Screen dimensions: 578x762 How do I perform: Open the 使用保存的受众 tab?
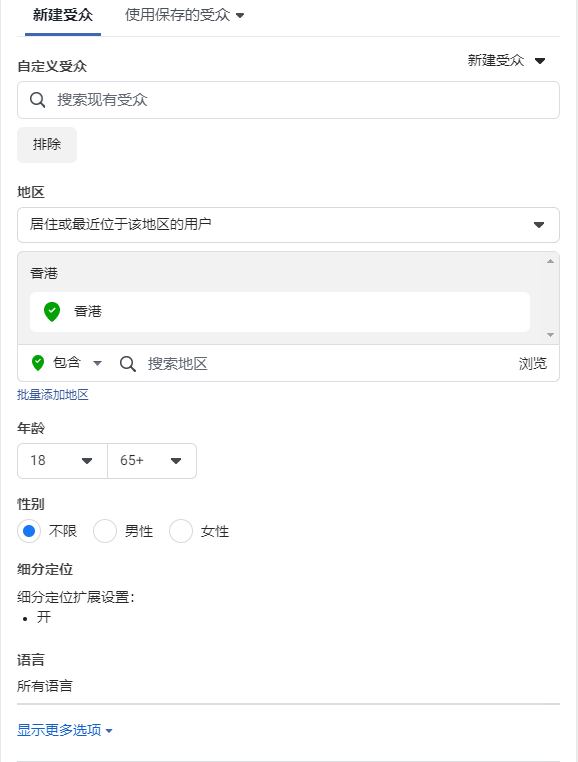(184, 16)
